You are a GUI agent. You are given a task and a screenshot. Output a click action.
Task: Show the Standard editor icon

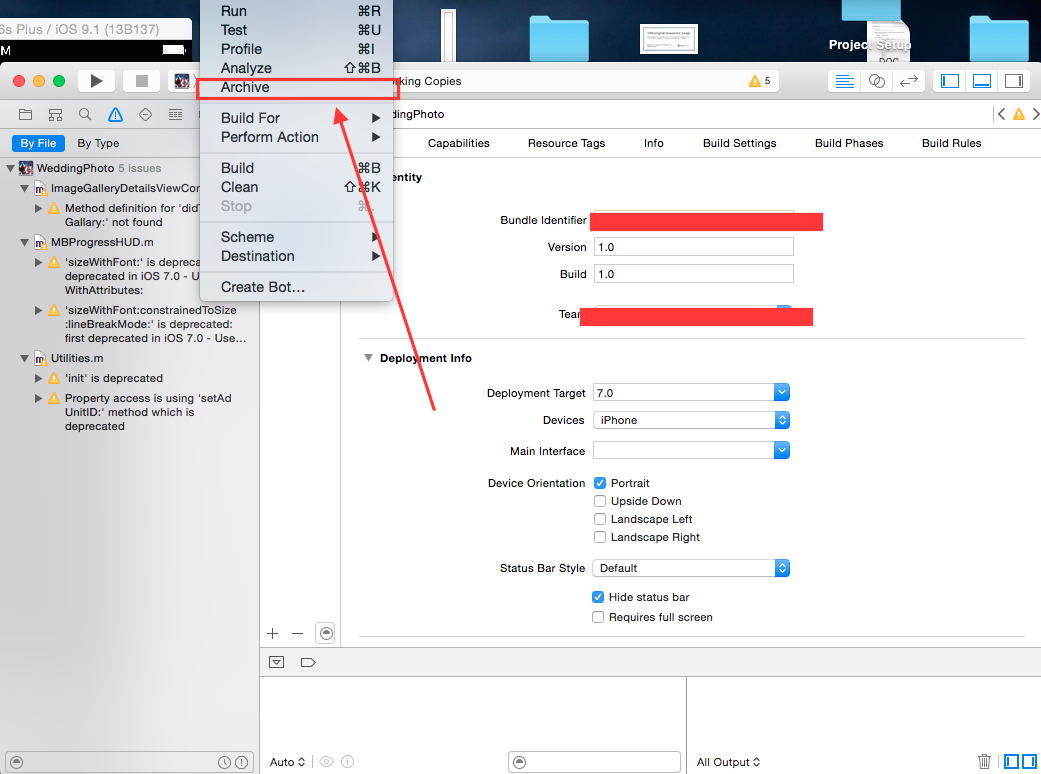pos(844,81)
